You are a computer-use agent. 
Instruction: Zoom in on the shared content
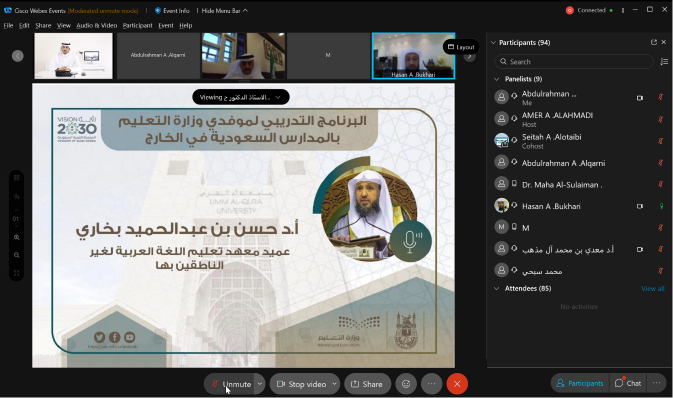[x=16, y=237]
